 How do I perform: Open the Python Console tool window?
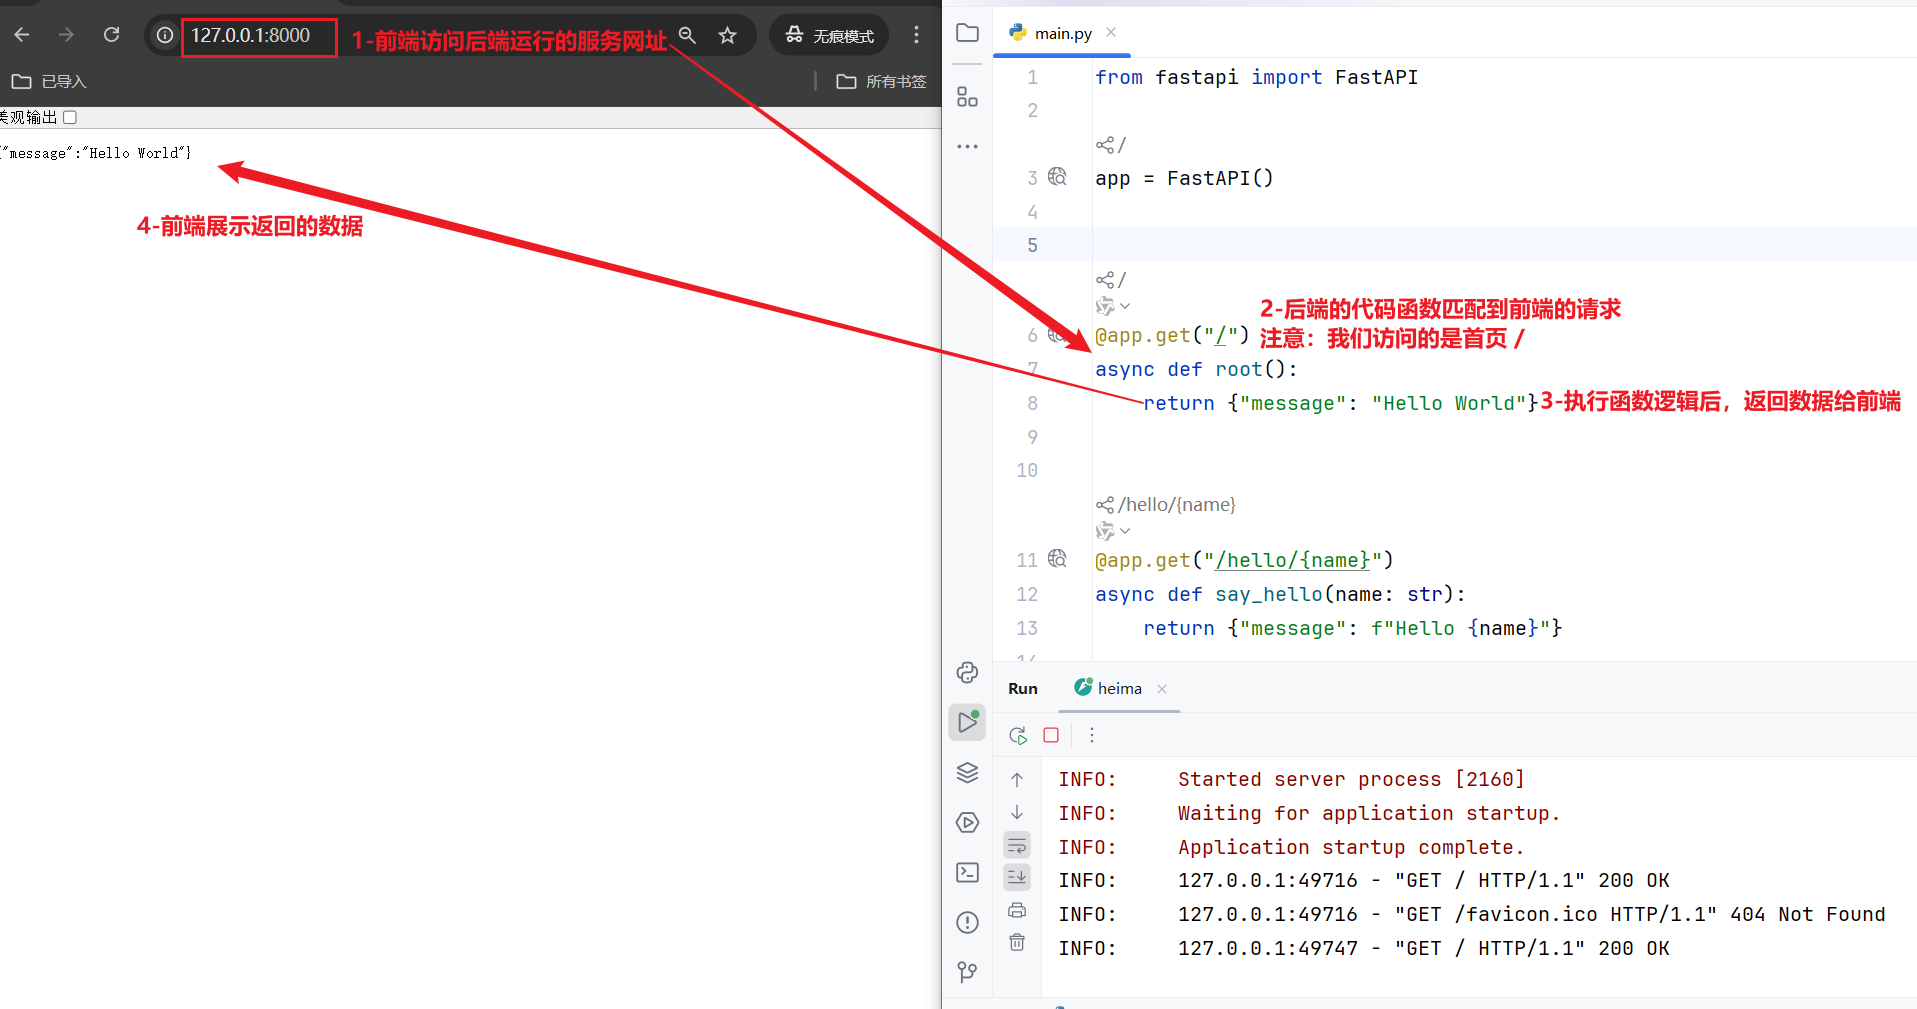click(x=967, y=673)
